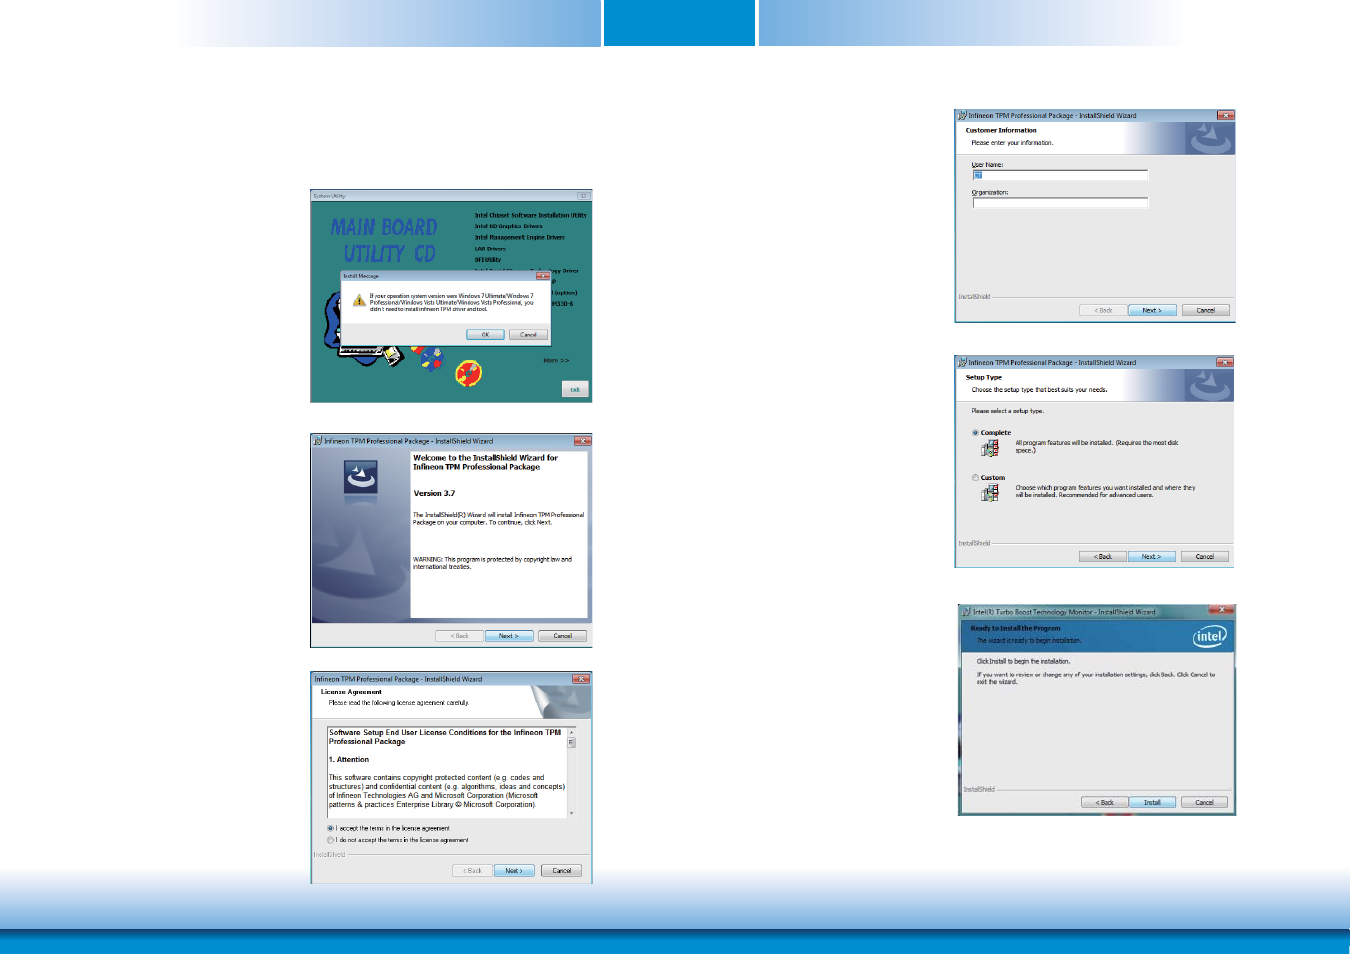Click Cancel in the License Agreement dialog
Screen dimensions: 1350x954
pyautogui.click(x=562, y=871)
